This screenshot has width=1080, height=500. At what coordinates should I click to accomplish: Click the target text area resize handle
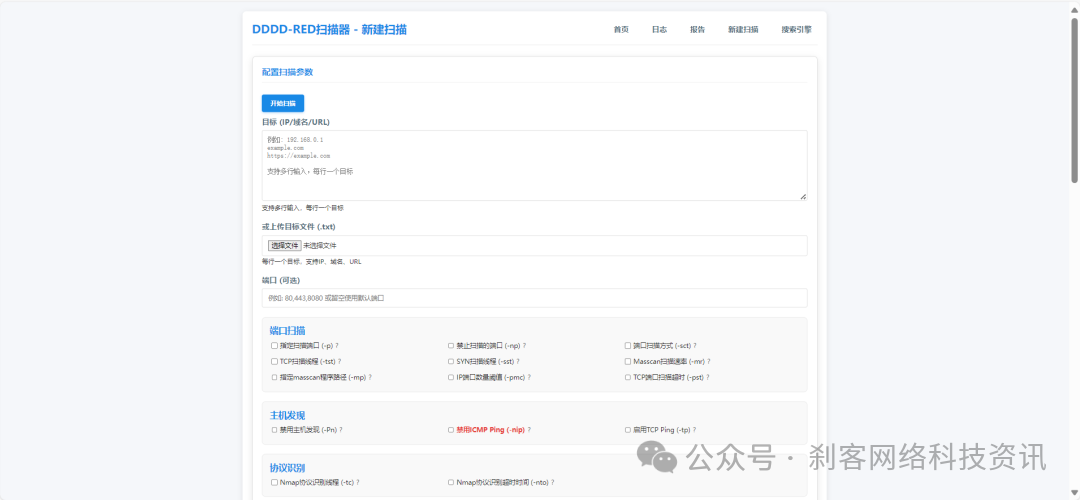pyautogui.click(x=803, y=196)
